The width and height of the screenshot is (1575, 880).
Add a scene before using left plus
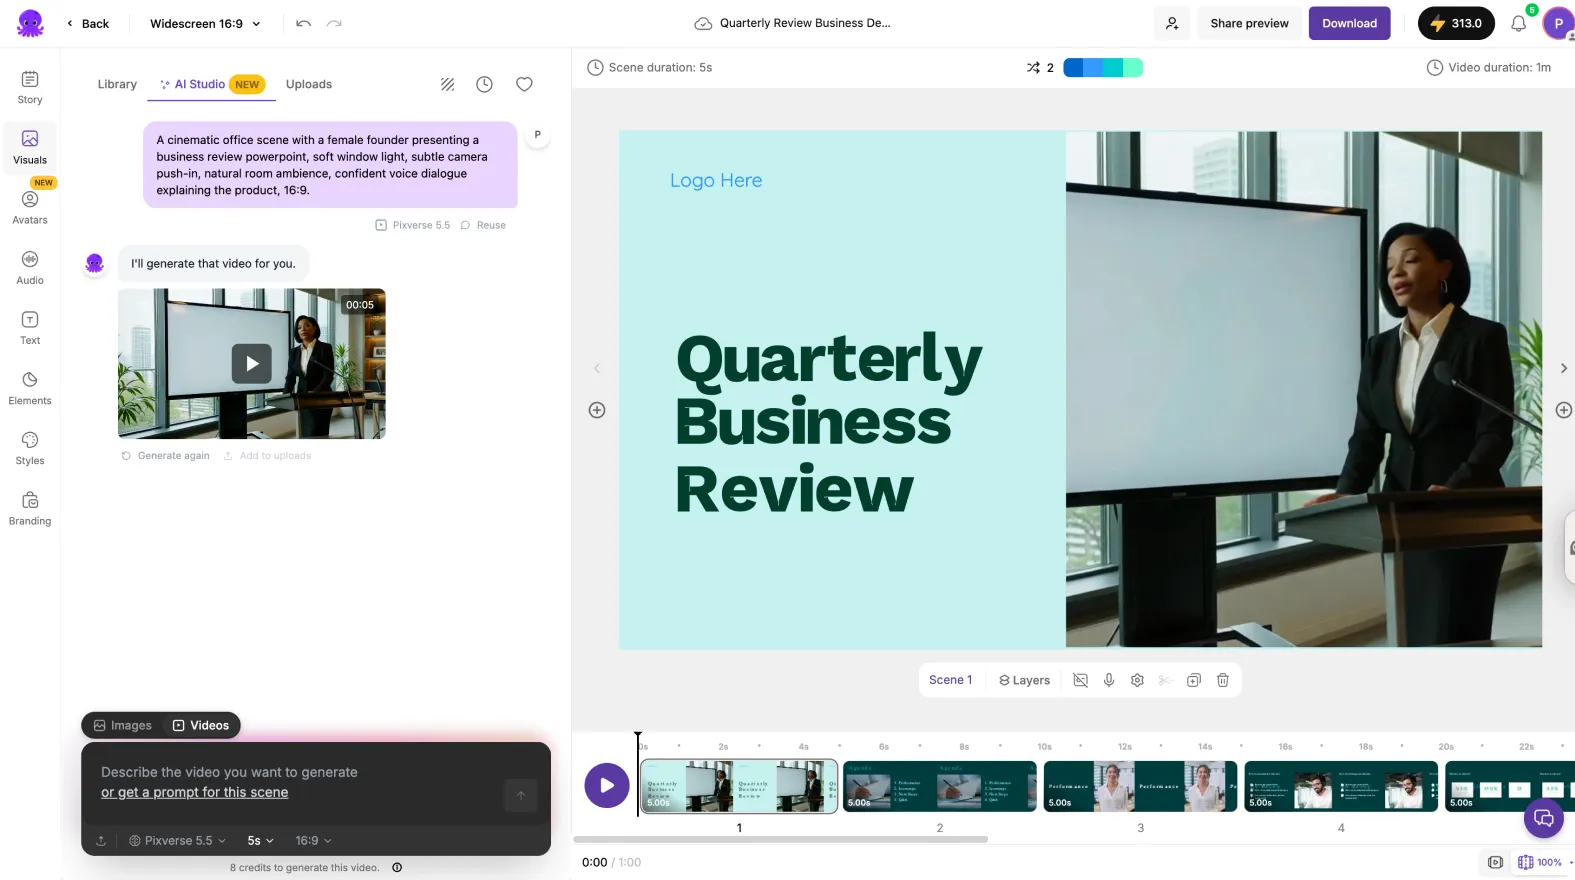click(x=597, y=410)
